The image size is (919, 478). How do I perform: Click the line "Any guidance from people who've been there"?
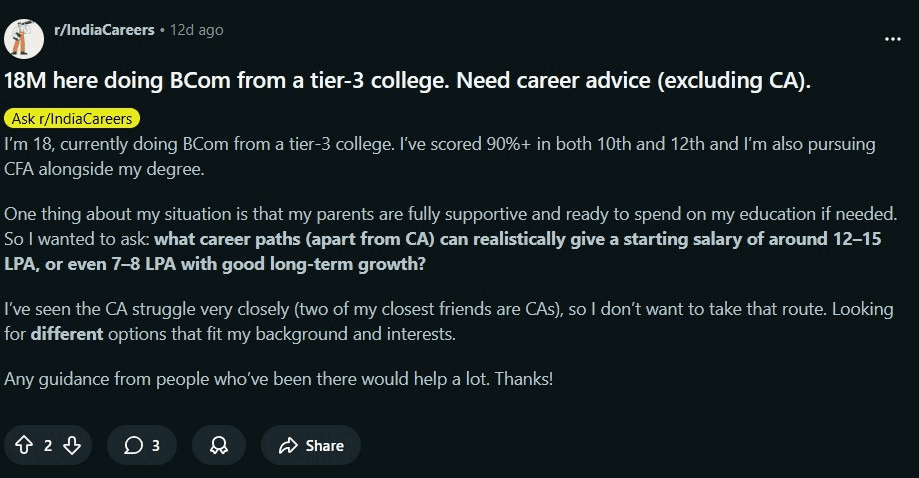[278, 380]
